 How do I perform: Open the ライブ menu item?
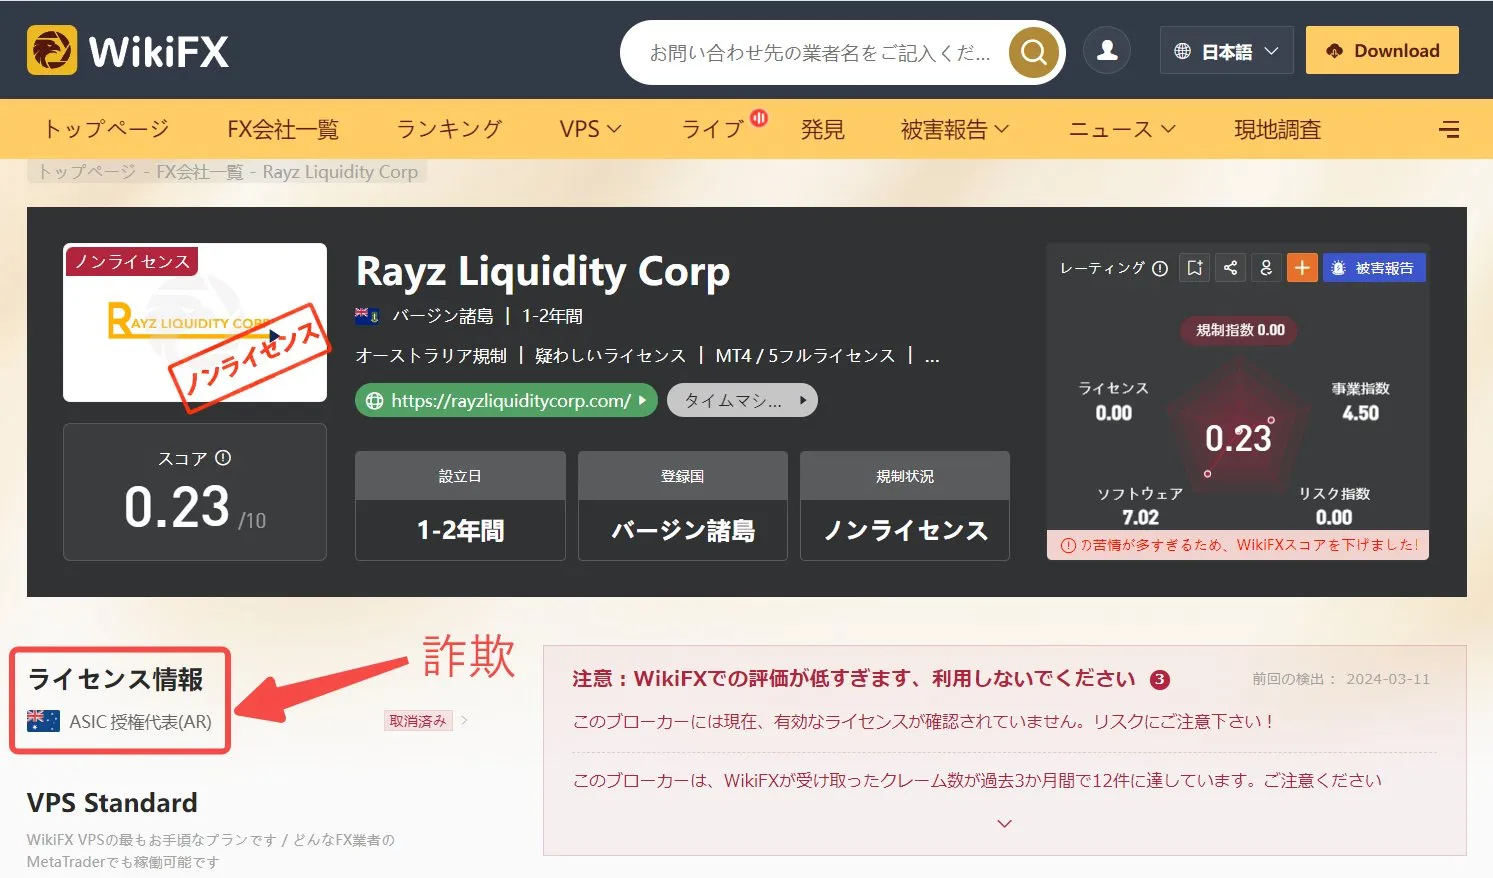tap(712, 129)
